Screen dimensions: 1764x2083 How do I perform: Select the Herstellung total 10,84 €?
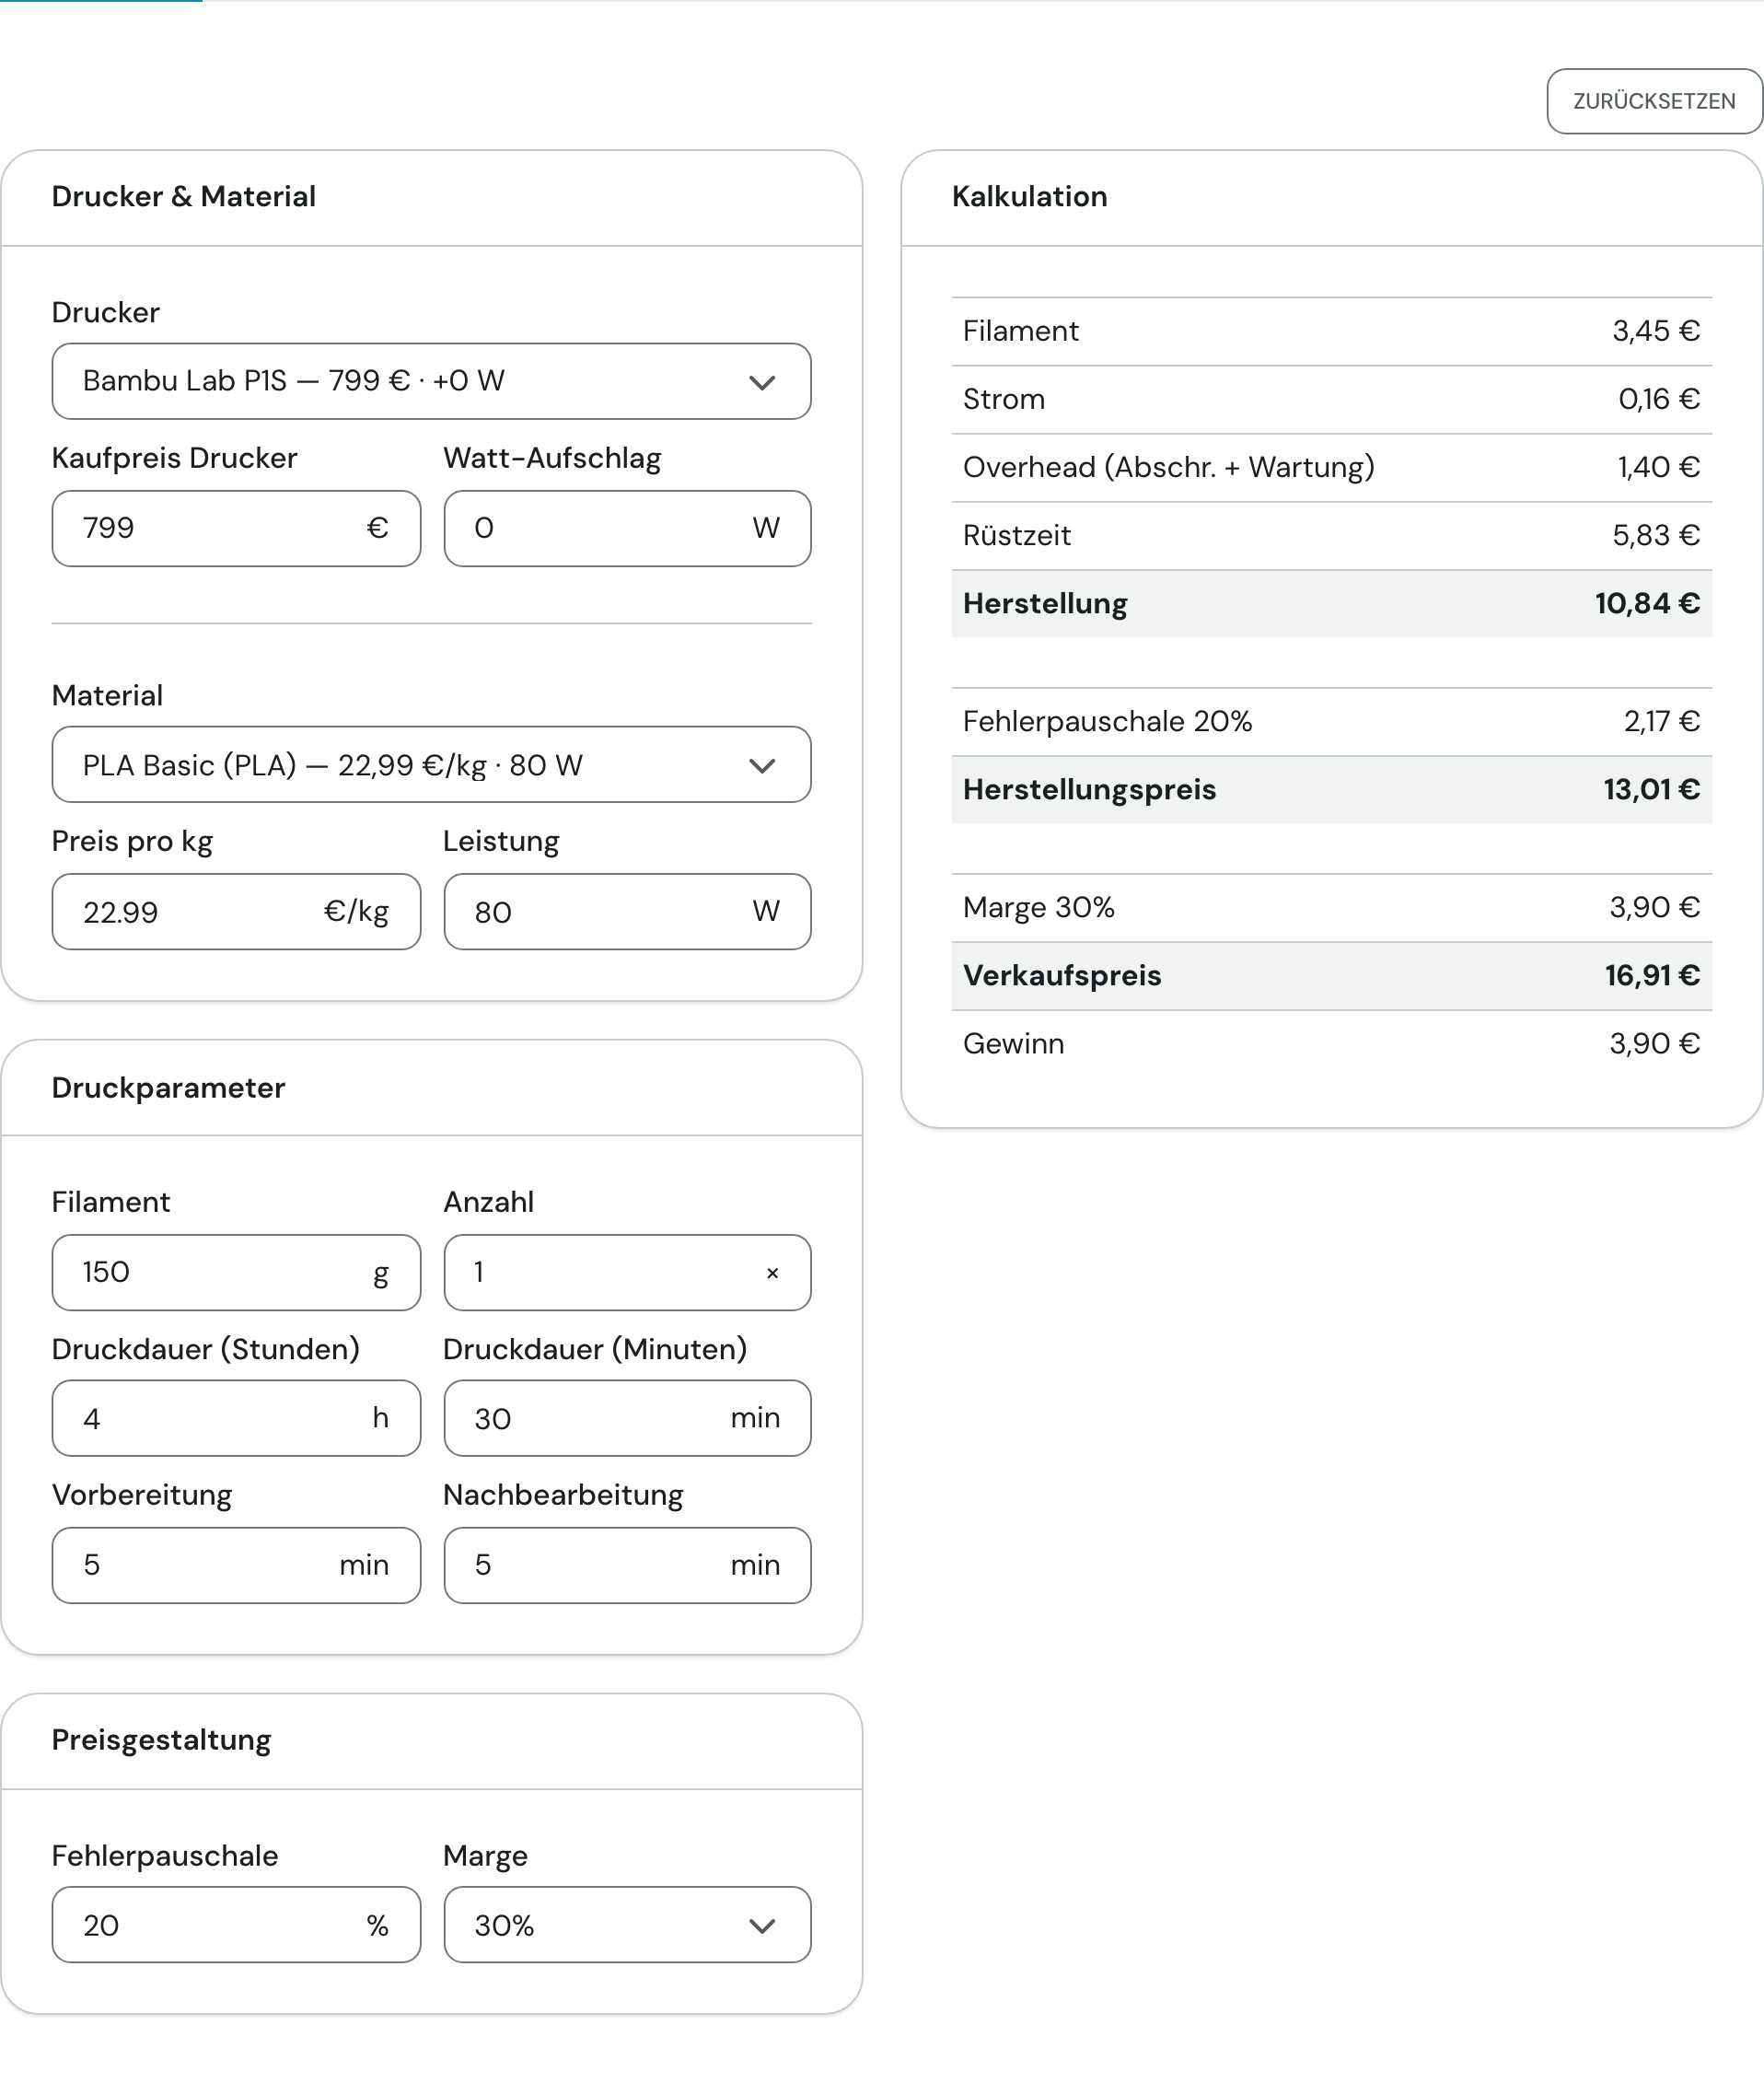1647,603
